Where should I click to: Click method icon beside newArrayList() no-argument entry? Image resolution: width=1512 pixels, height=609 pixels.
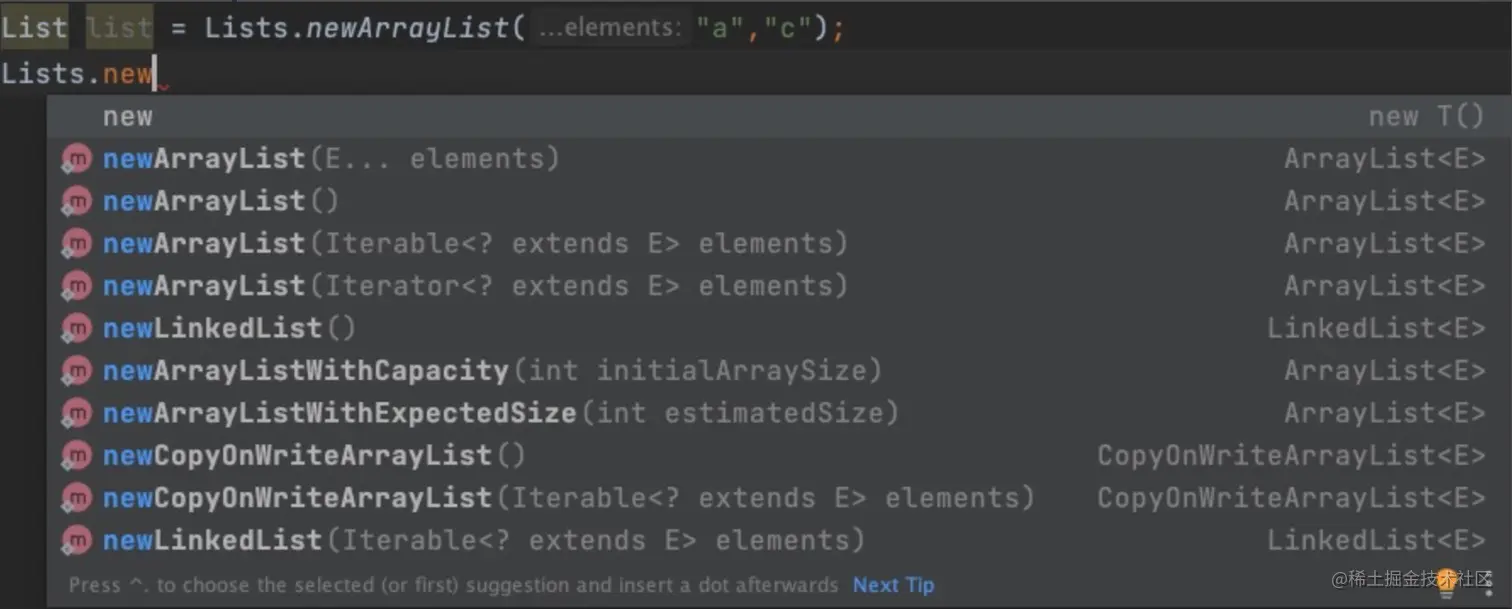[76, 201]
